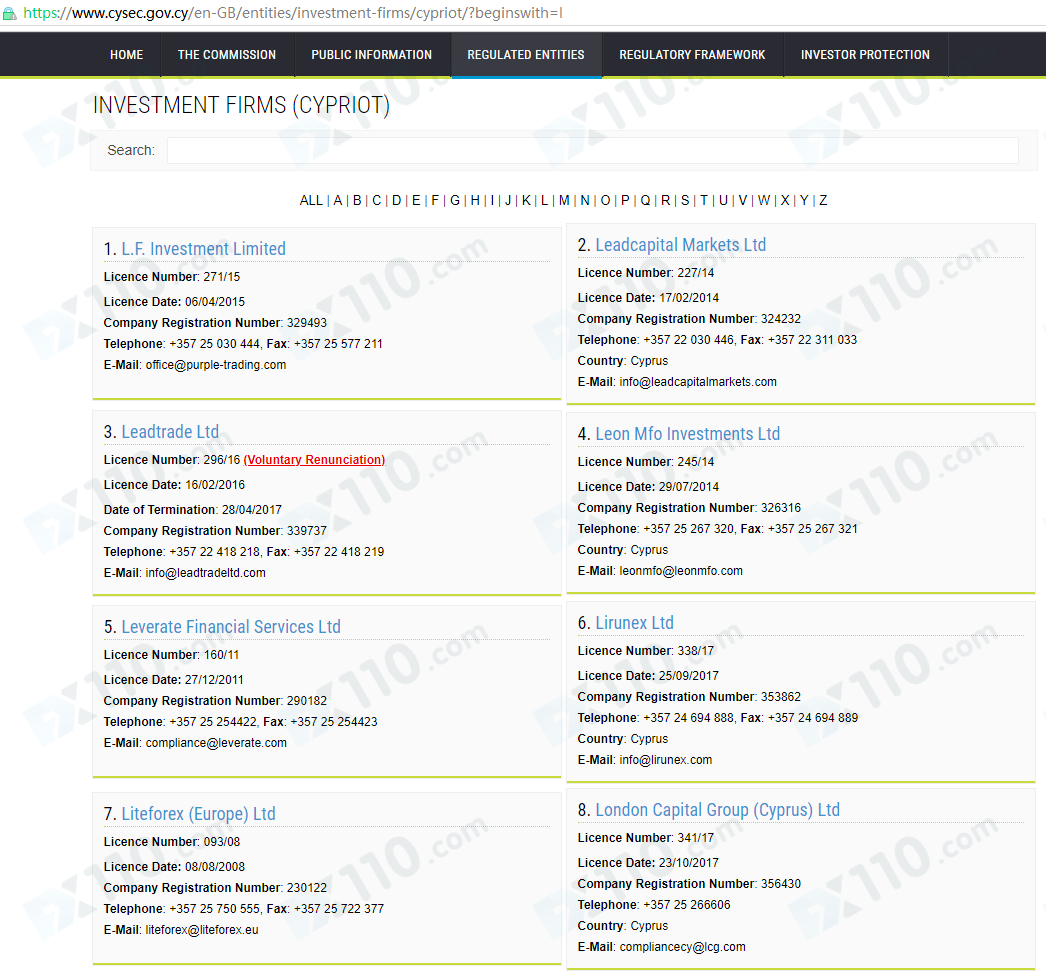Select email office@purple-trading.com

click(x=216, y=365)
